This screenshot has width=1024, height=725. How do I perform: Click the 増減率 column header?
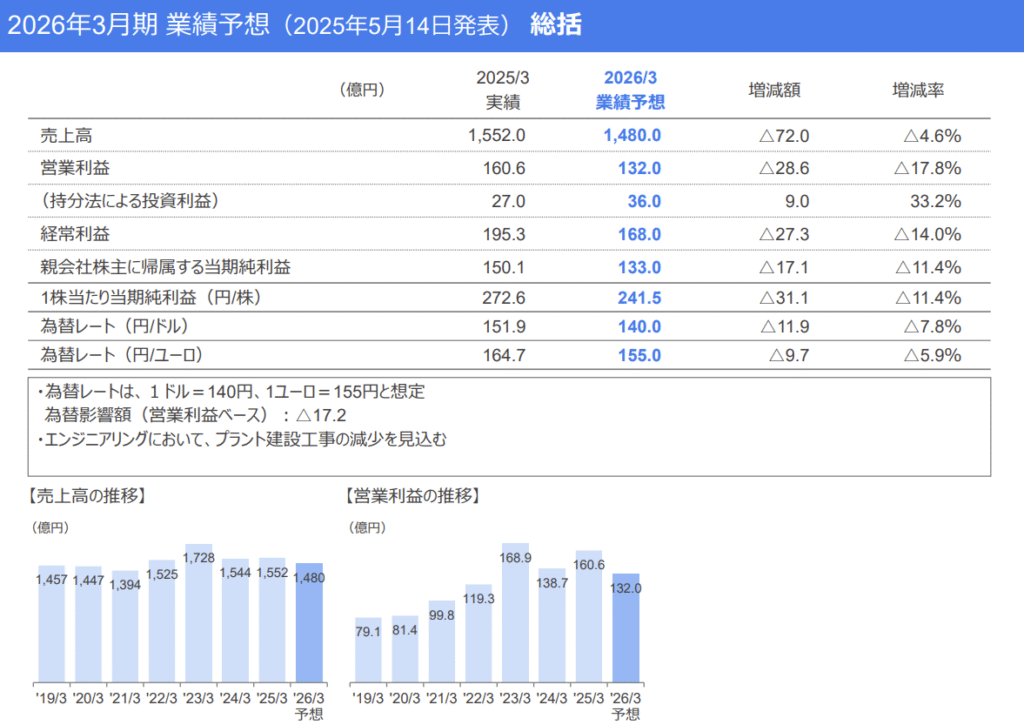918,90
